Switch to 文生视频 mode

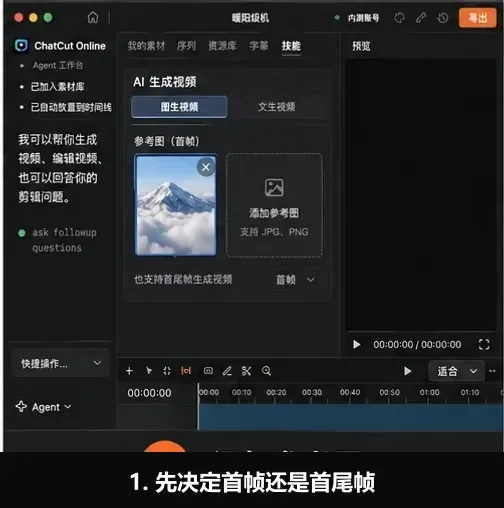pyautogui.click(x=277, y=107)
